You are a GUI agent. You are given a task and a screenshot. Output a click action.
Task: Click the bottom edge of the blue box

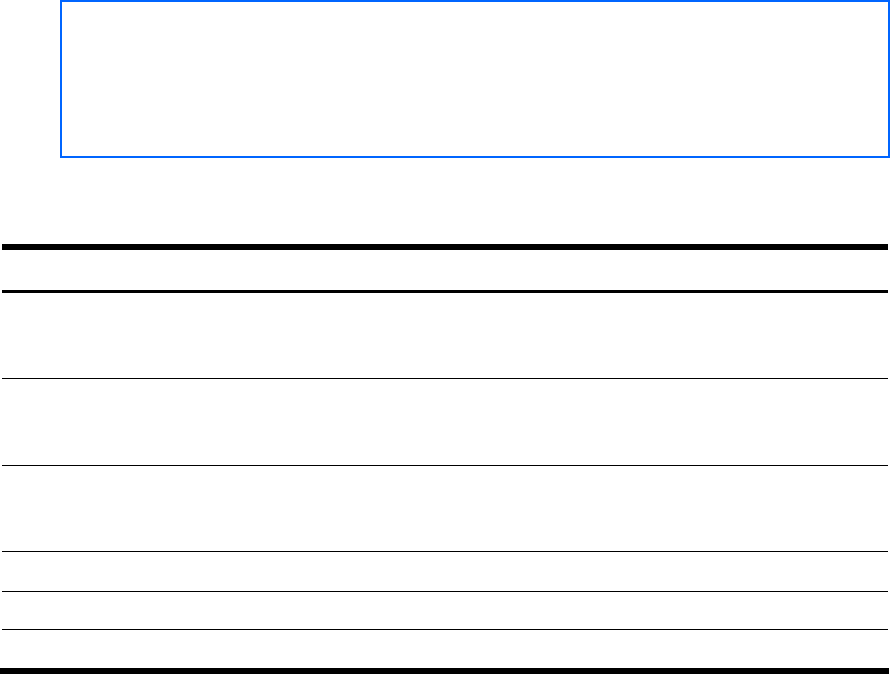coord(475,157)
